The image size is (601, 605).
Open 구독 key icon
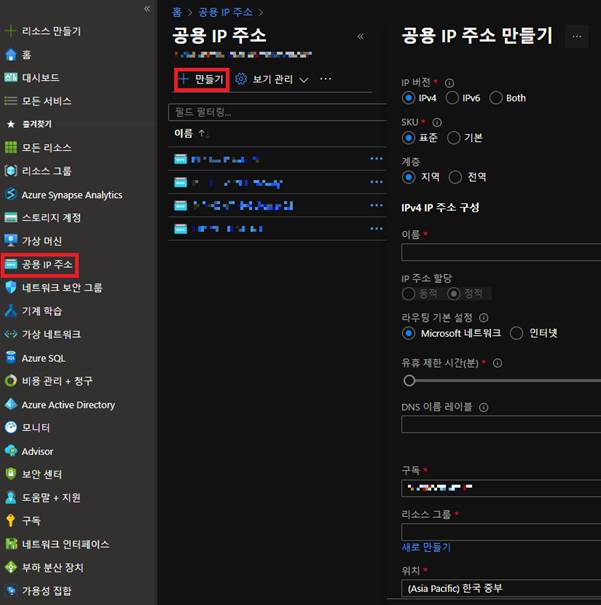click(11, 521)
